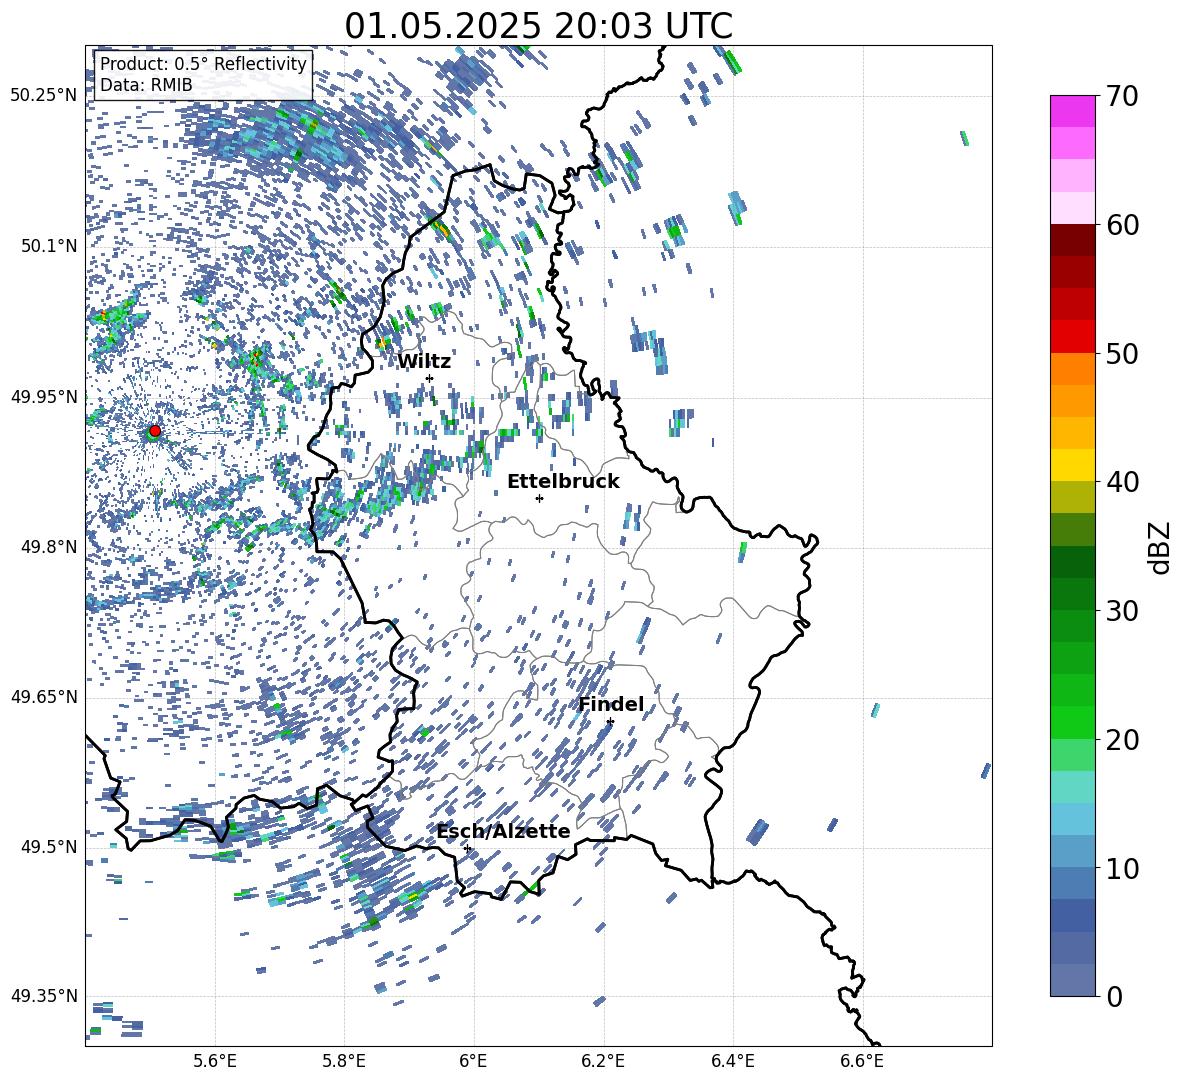Screen dimensions: 1184x1081
Task: Click the Esch/Alzette station cross marker
Action: [467, 848]
